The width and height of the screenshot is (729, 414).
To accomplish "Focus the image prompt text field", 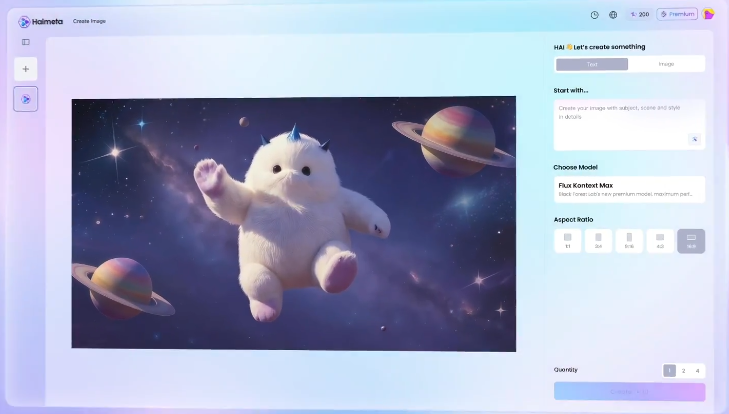I will 629,125.
